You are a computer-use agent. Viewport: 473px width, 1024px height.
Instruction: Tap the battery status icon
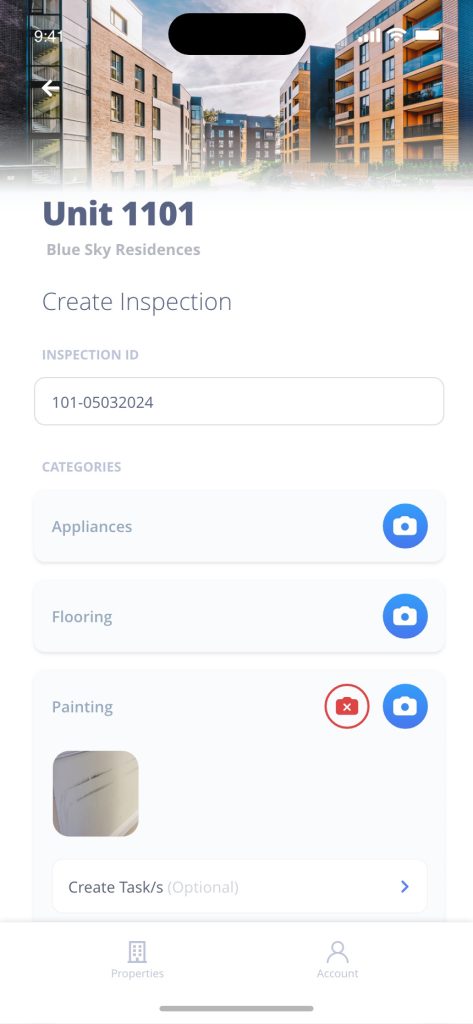[x=427, y=35]
